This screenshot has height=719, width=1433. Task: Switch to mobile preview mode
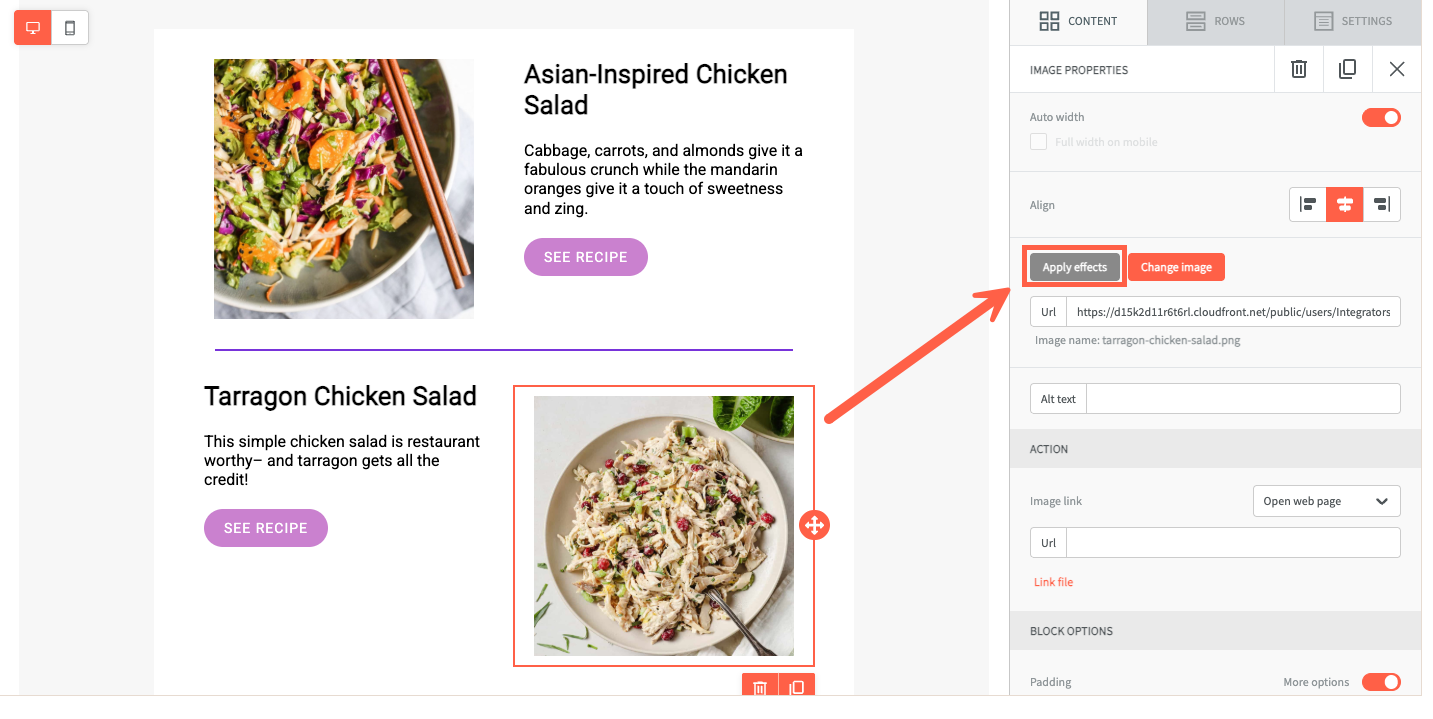[x=70, y=28]
